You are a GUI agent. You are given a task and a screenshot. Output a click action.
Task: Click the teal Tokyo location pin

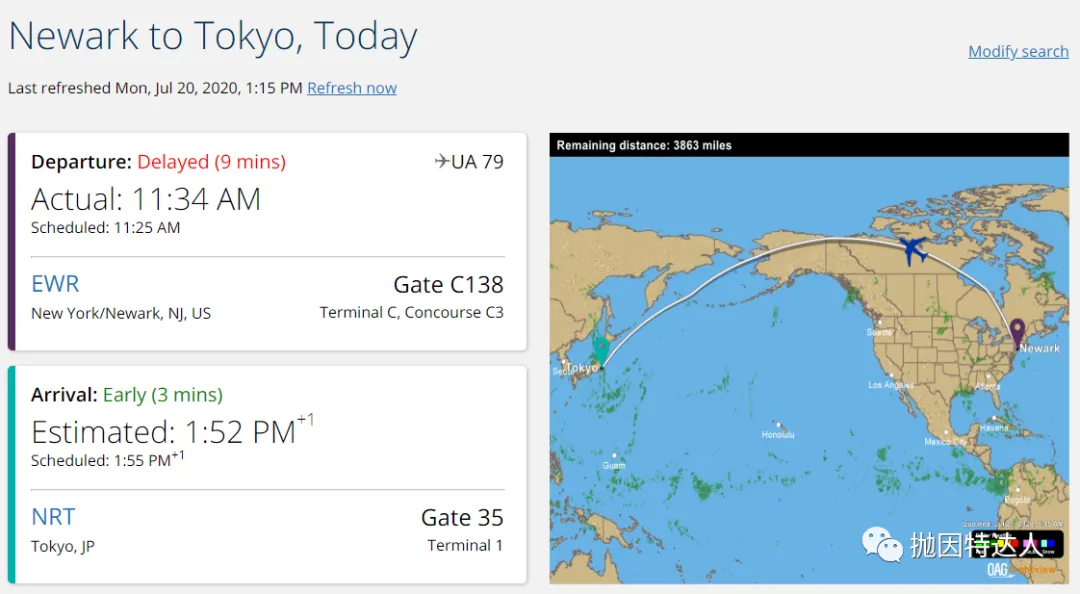point(601,351)
